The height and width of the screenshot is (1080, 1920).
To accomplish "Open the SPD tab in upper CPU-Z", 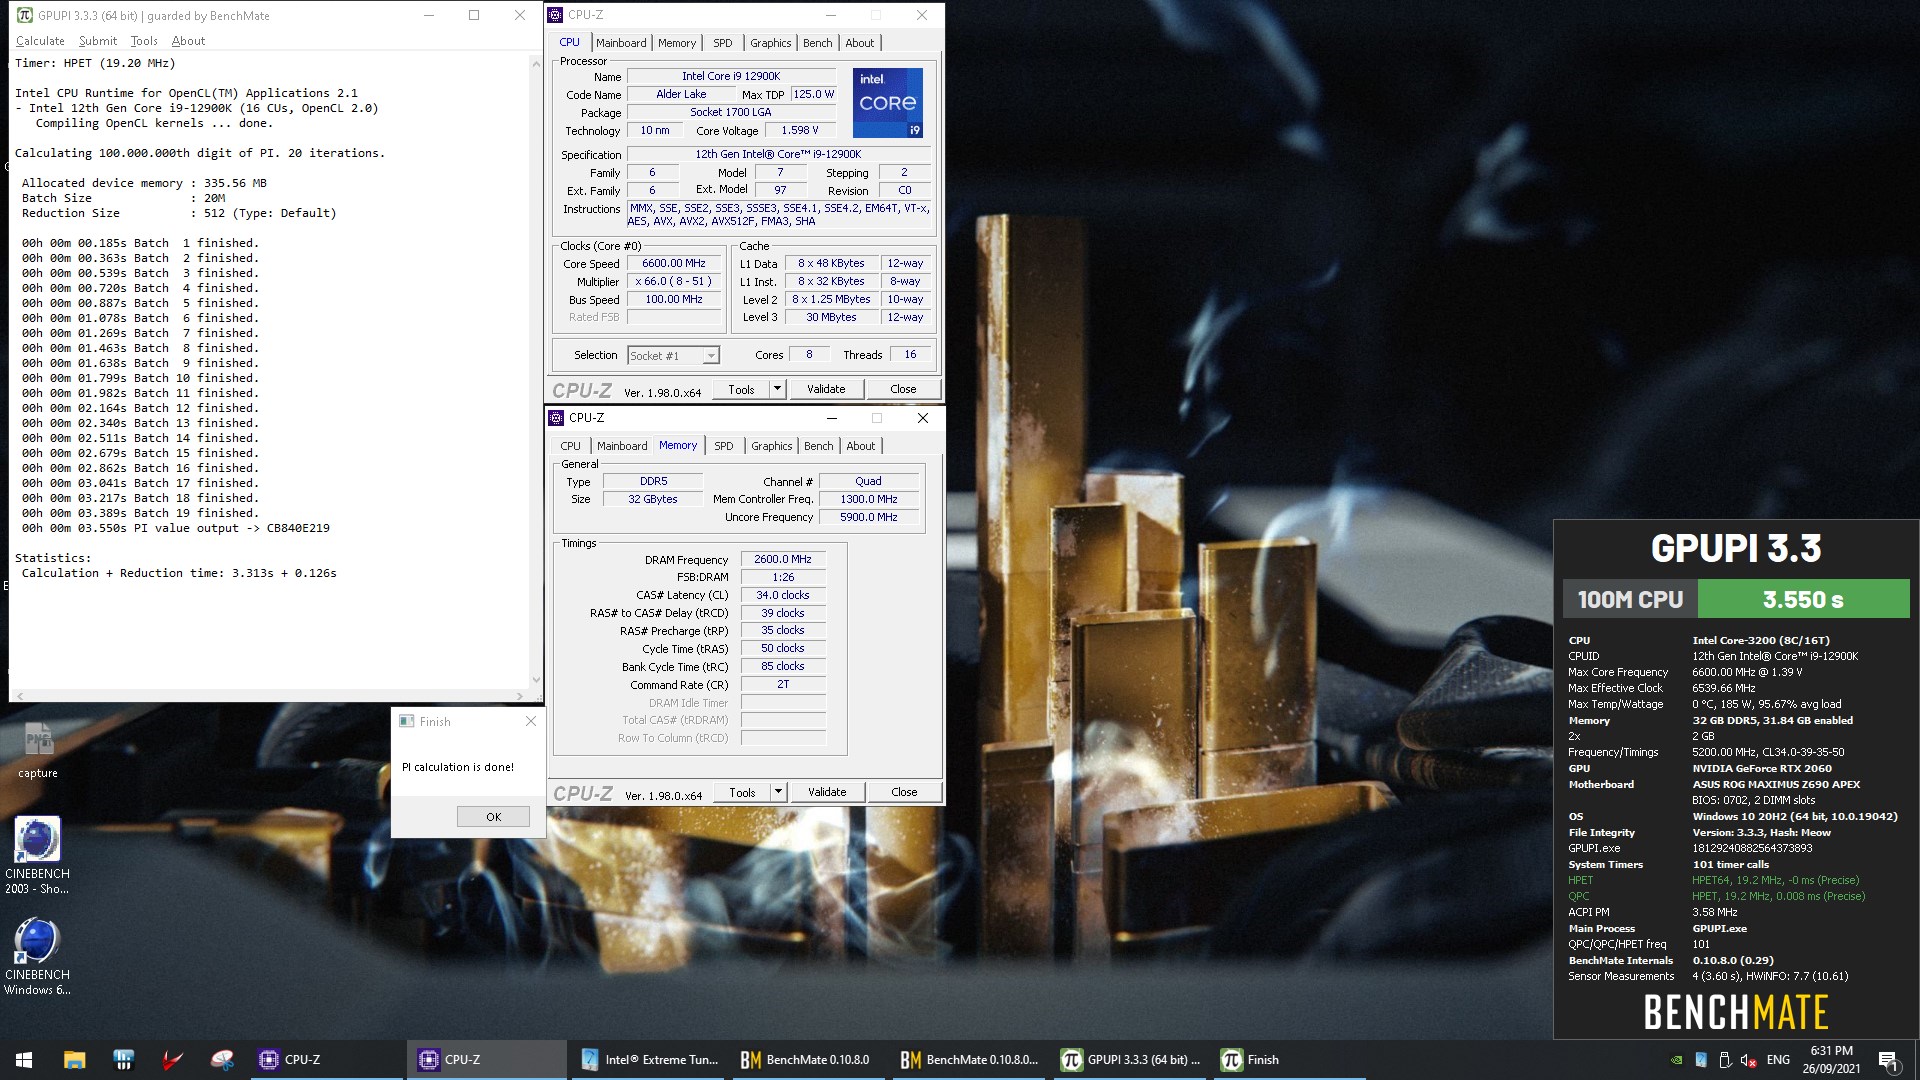I will tap(722, 43).
